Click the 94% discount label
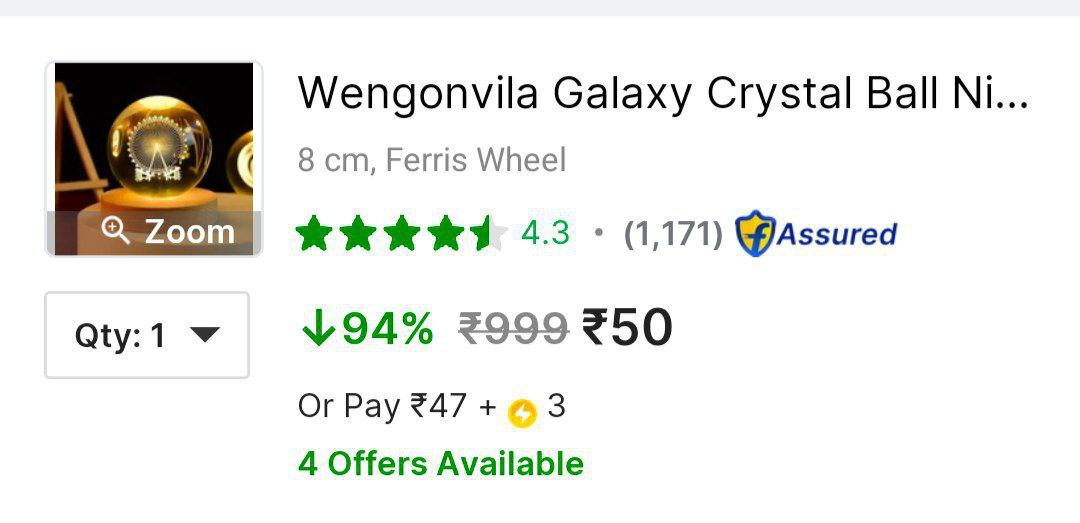 pos(388,328)
